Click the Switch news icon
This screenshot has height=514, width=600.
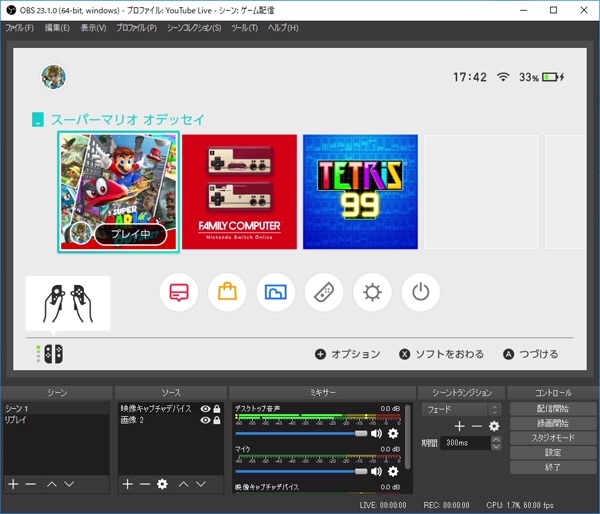pos(179,292)
